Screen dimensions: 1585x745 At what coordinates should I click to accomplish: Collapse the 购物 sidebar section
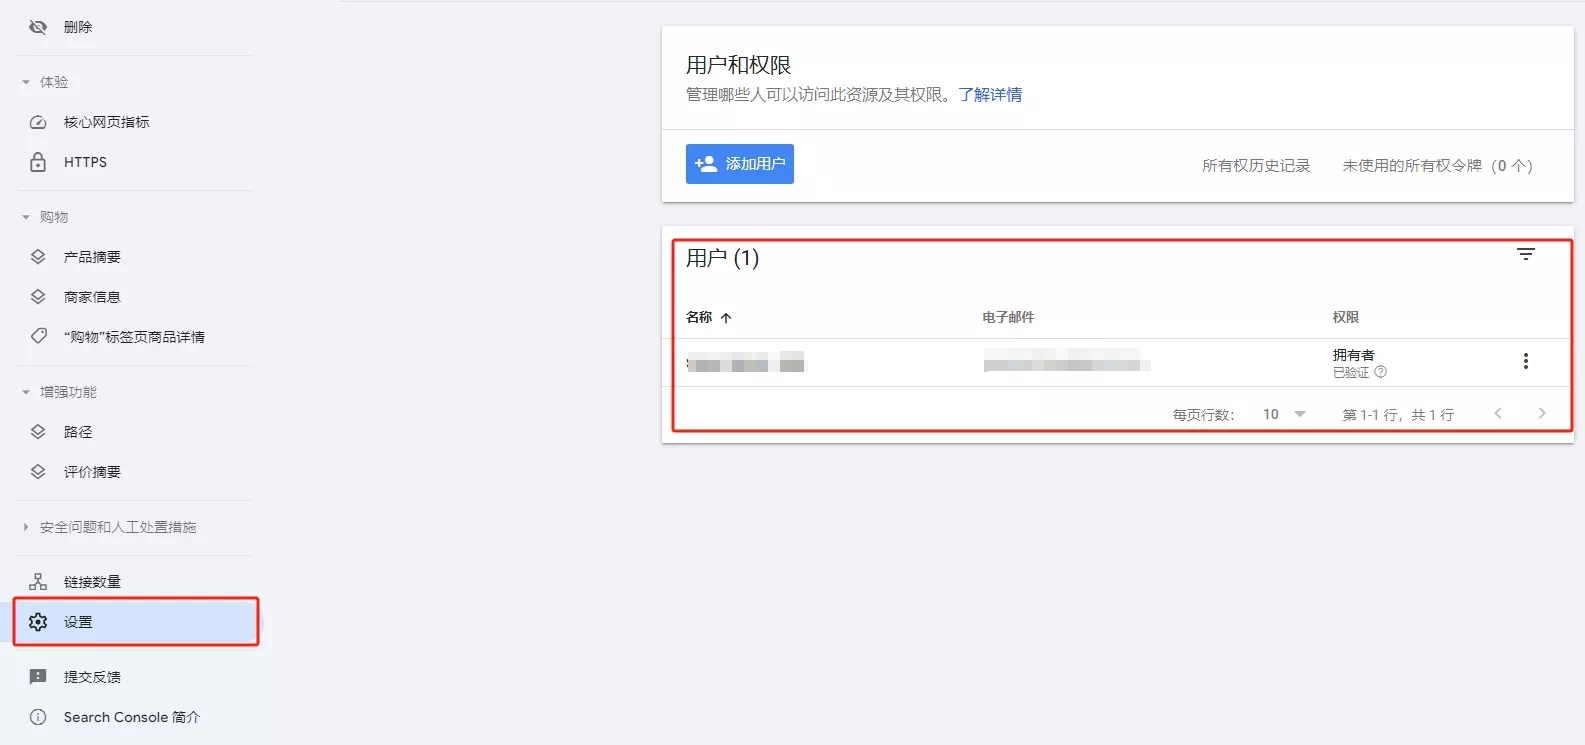[x=26, y=217]
